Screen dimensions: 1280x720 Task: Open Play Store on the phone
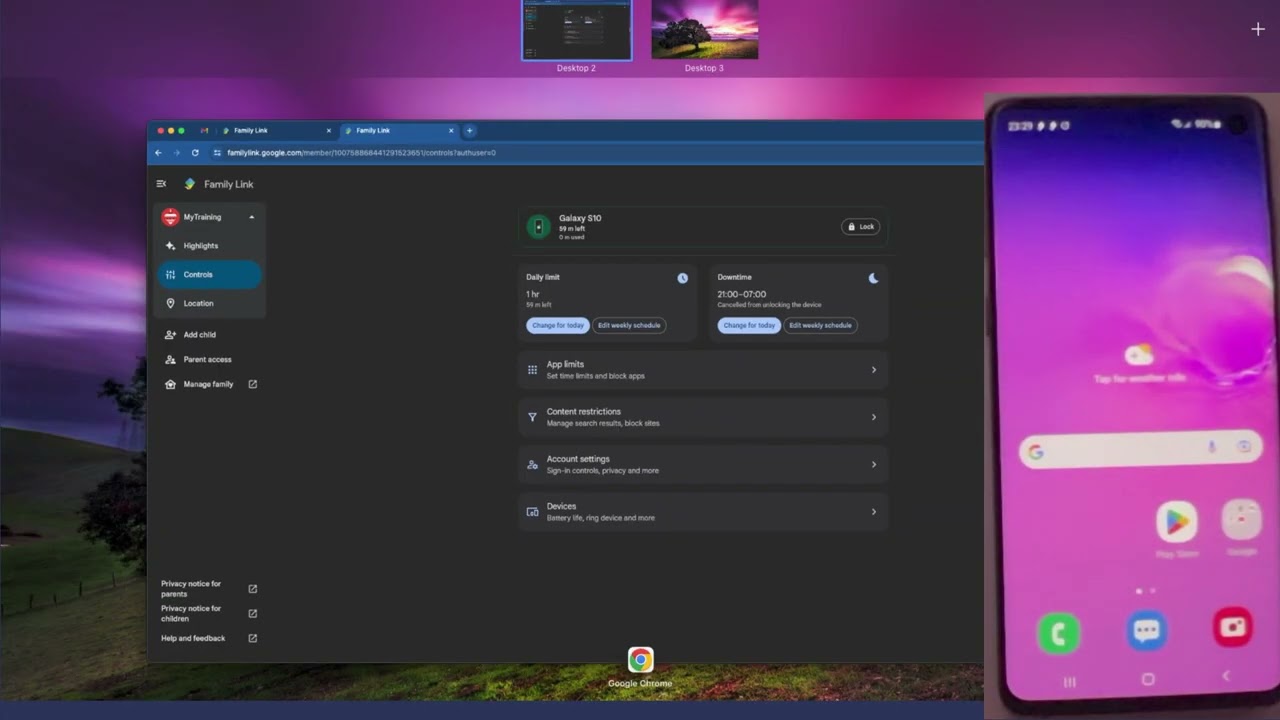pos(1177,523)
